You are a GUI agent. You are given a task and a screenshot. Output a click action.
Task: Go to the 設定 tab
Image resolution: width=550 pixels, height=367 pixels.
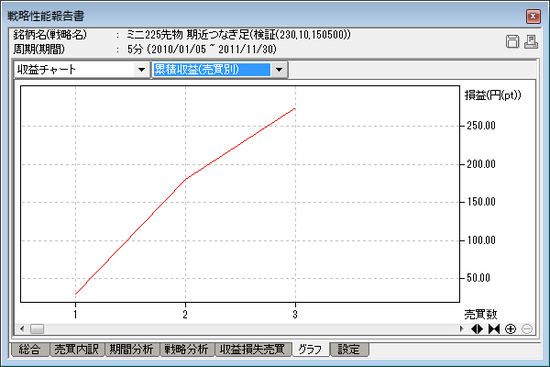point(349,349)
